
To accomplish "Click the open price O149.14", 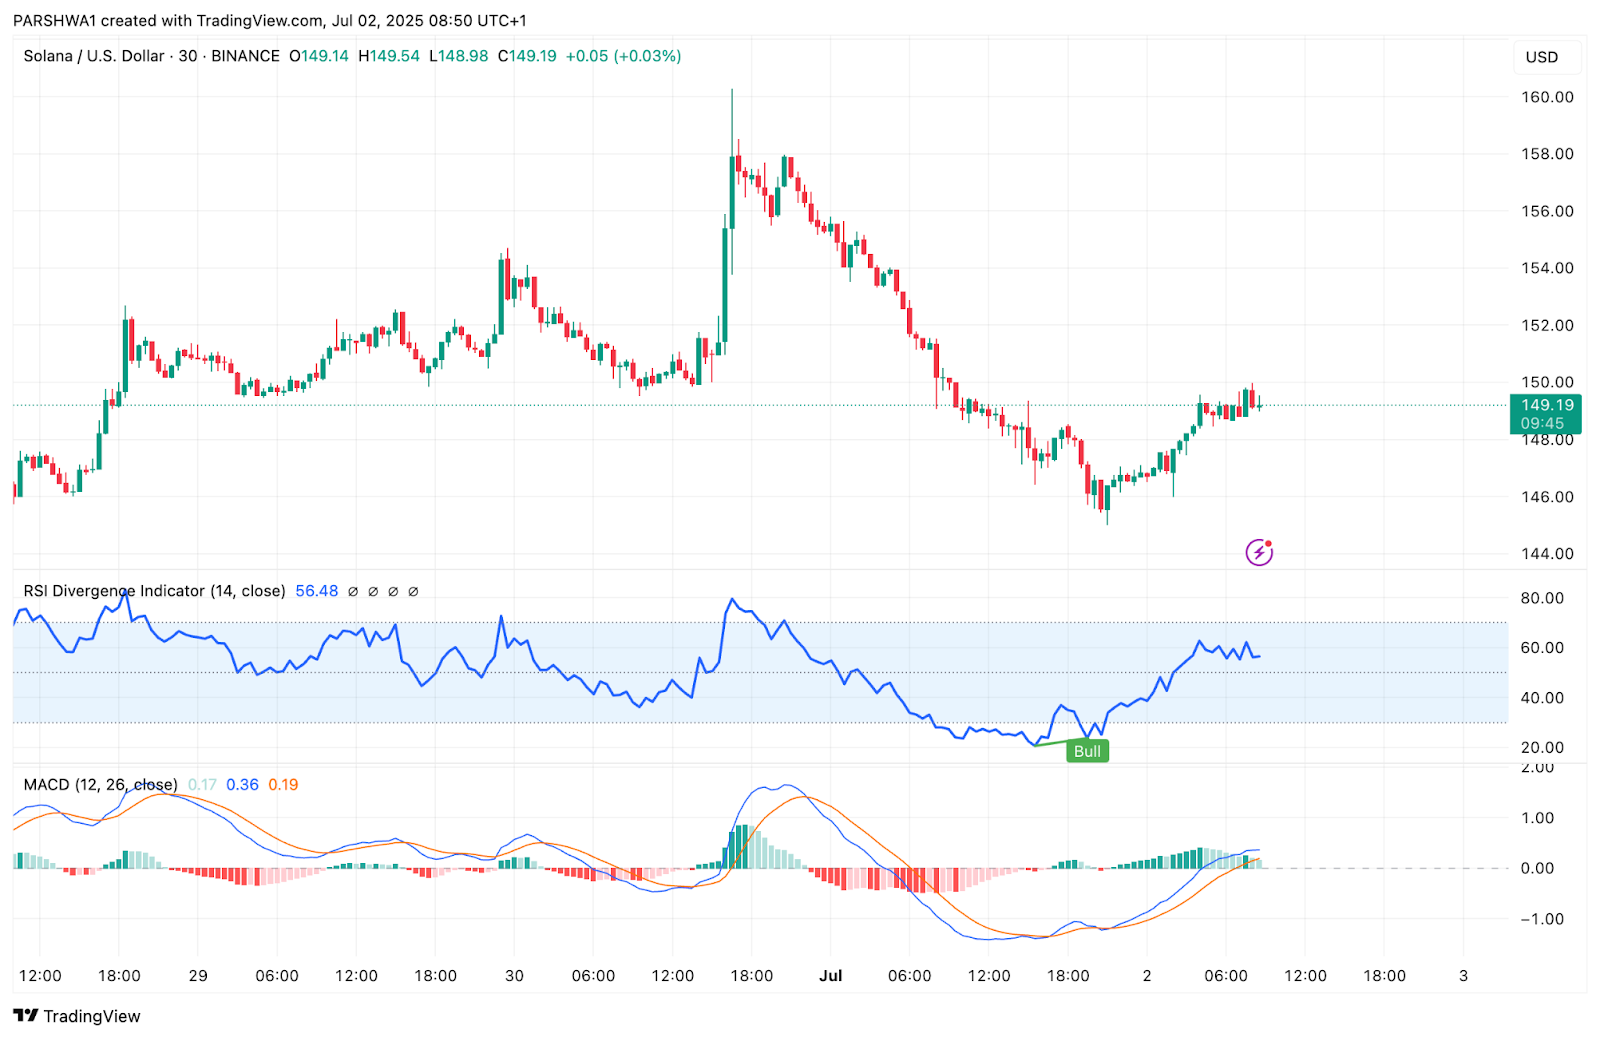I will (319, 56).
